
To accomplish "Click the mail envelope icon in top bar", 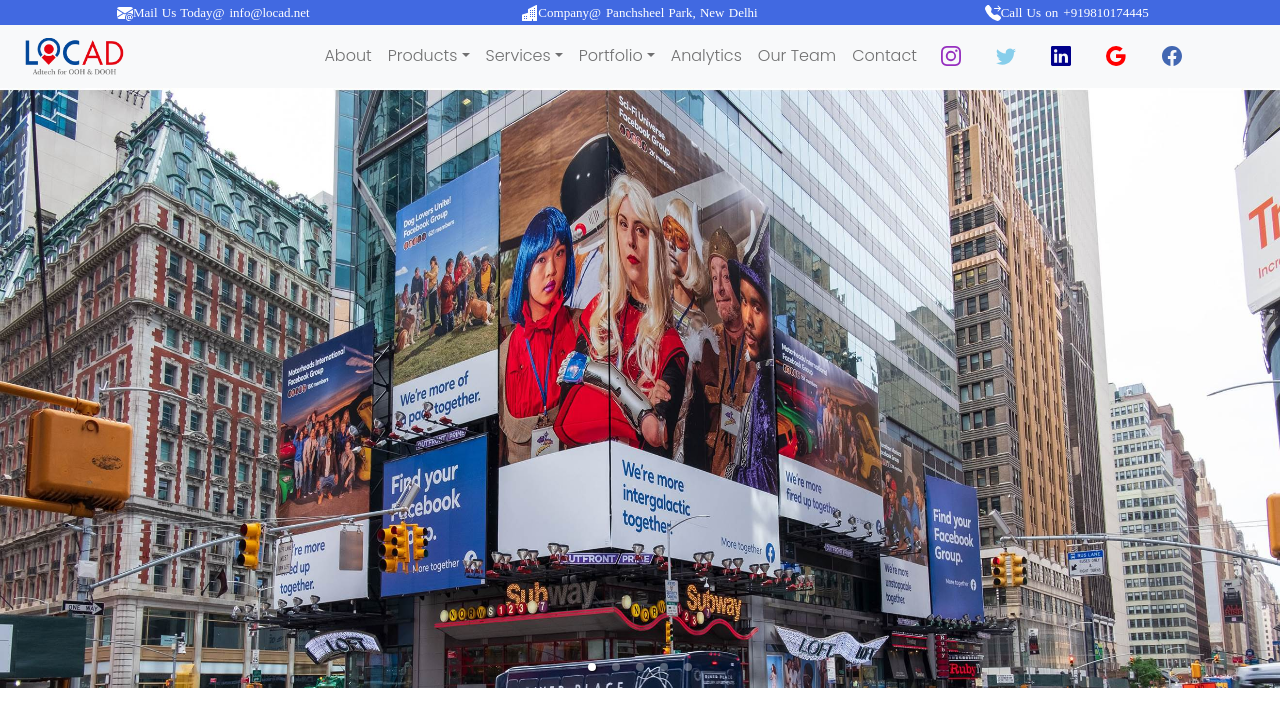I will pyautogui.click(x=125, y=13).
